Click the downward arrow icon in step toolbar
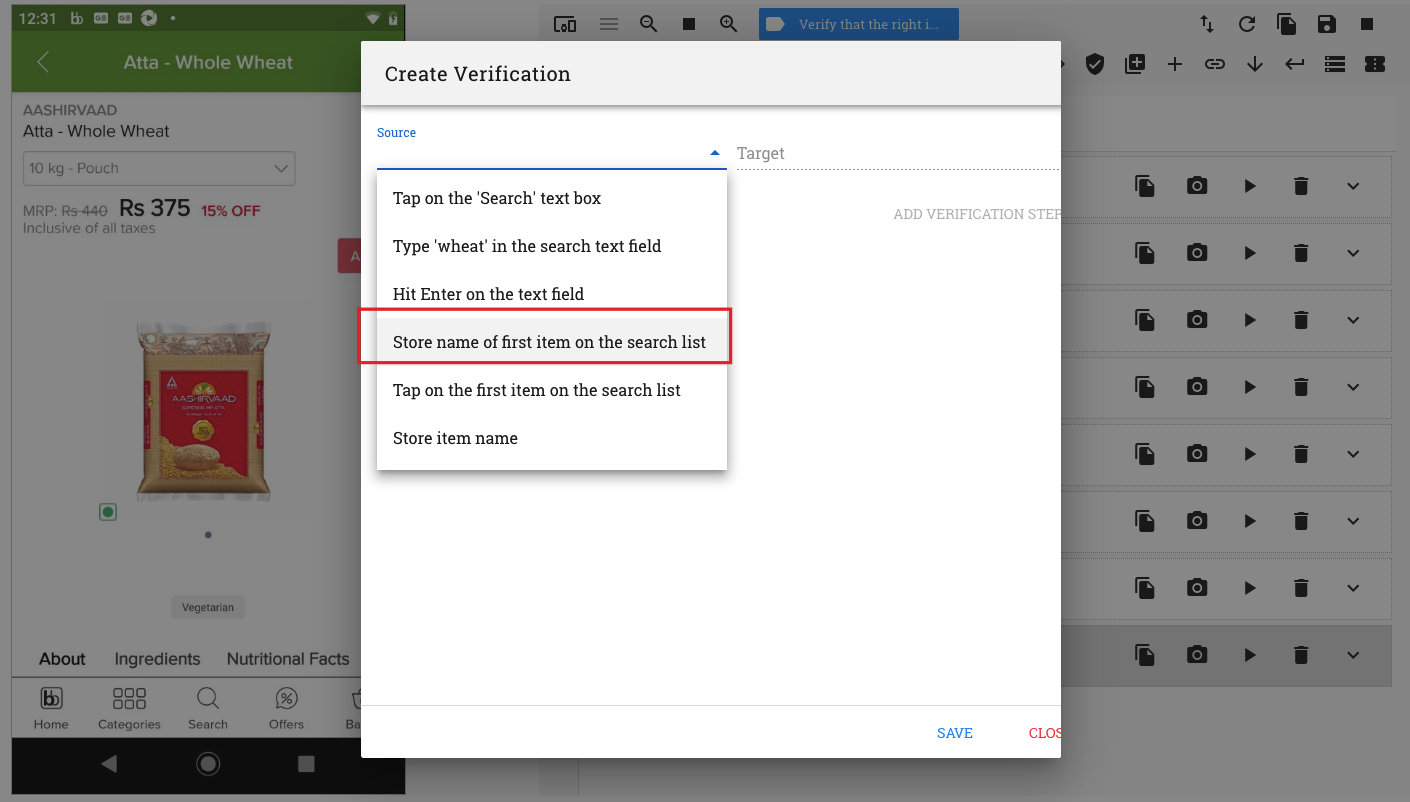Viewport: 1410px width, 802px height. [x=1255, y=64]
